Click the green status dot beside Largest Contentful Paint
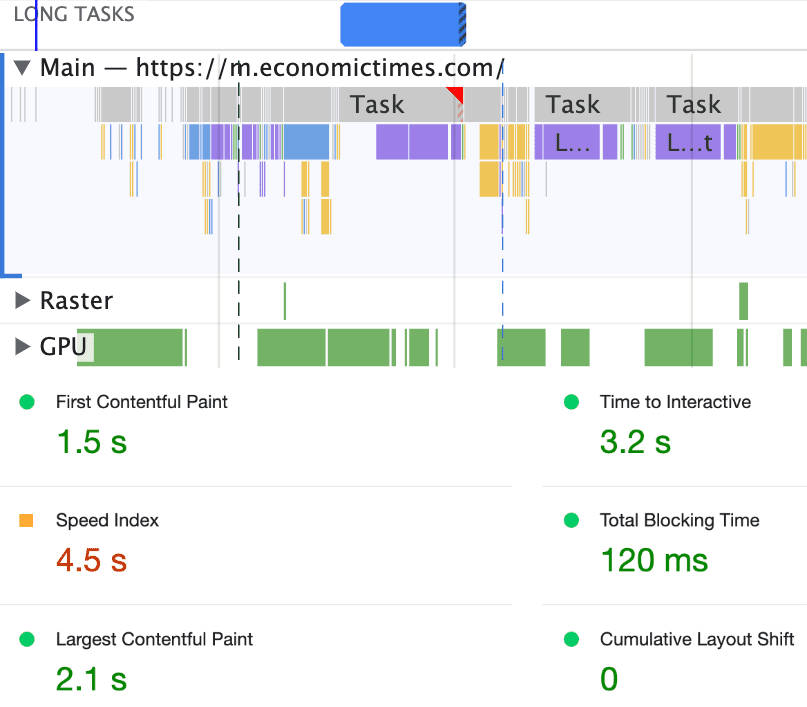The width and height of the screenshot is (807, 707). 26,639
